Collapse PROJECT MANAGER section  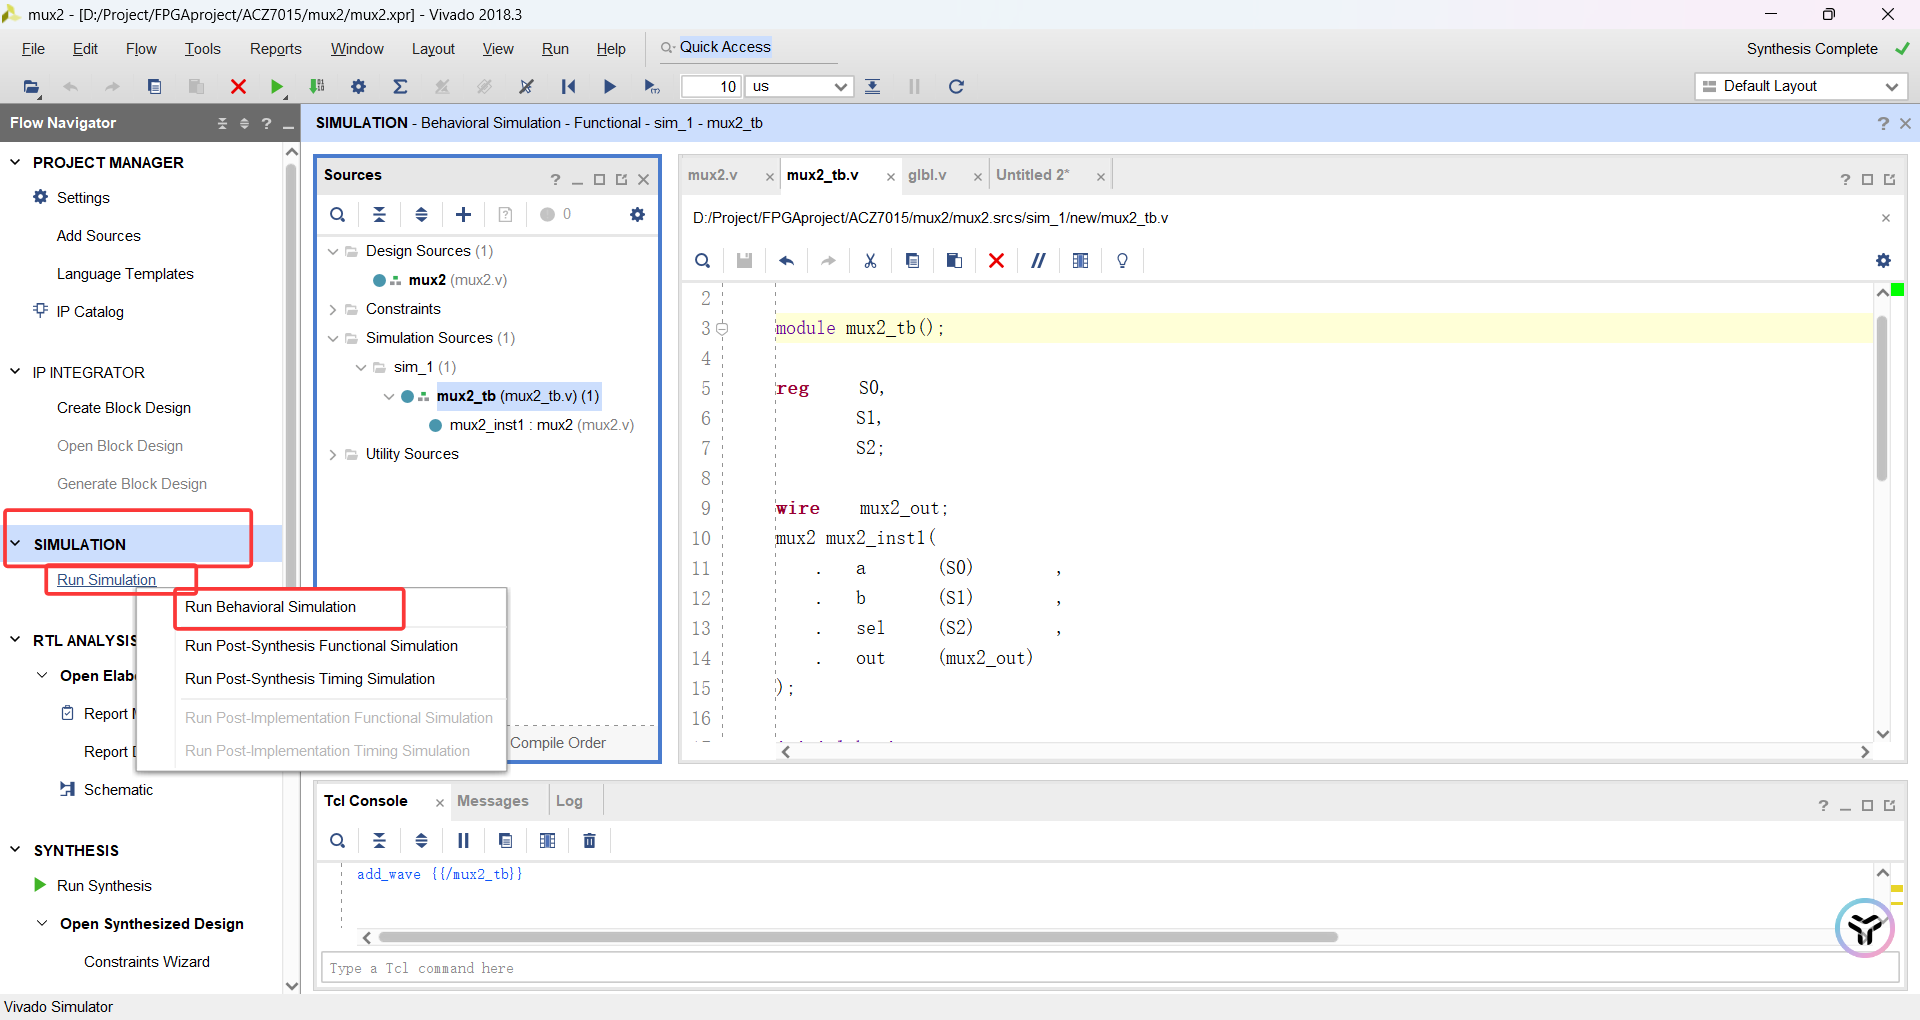point(15,162)
